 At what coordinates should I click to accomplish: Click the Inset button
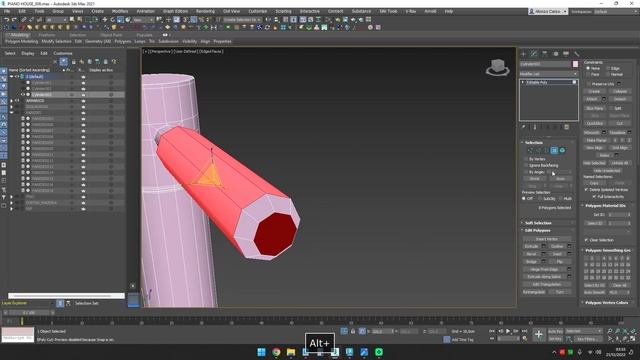[557, 254]
